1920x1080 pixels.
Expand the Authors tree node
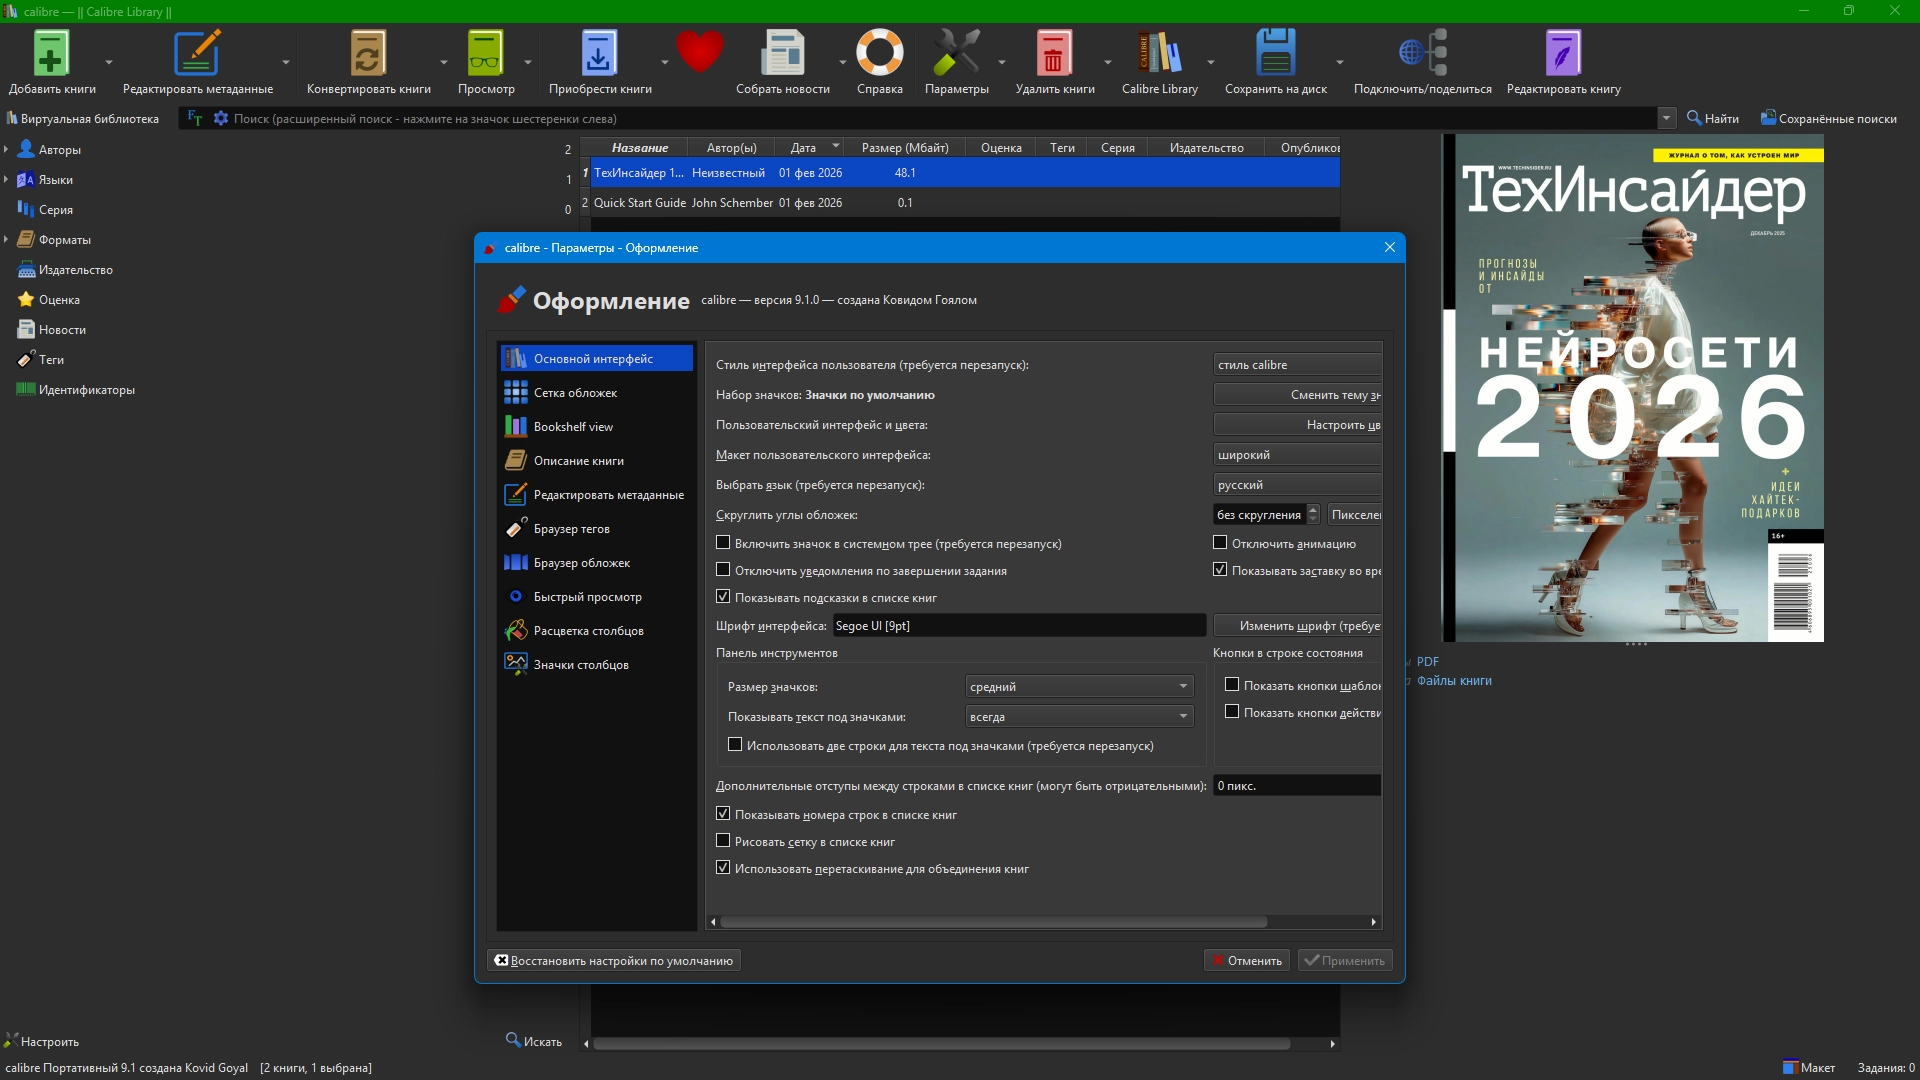(6, 149)
